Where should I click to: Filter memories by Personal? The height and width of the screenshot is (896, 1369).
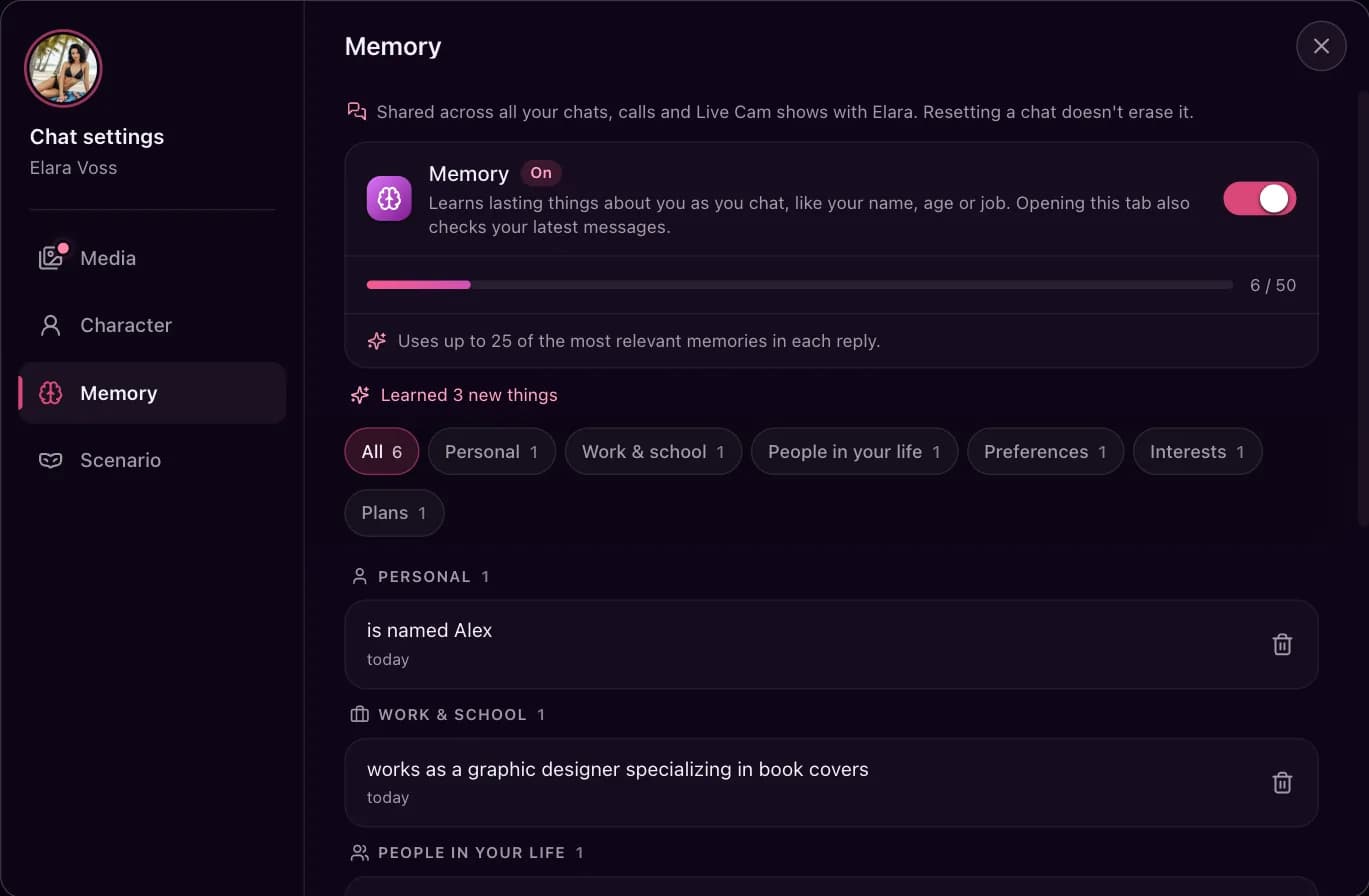pyautogui.click(x=492, y=452)
